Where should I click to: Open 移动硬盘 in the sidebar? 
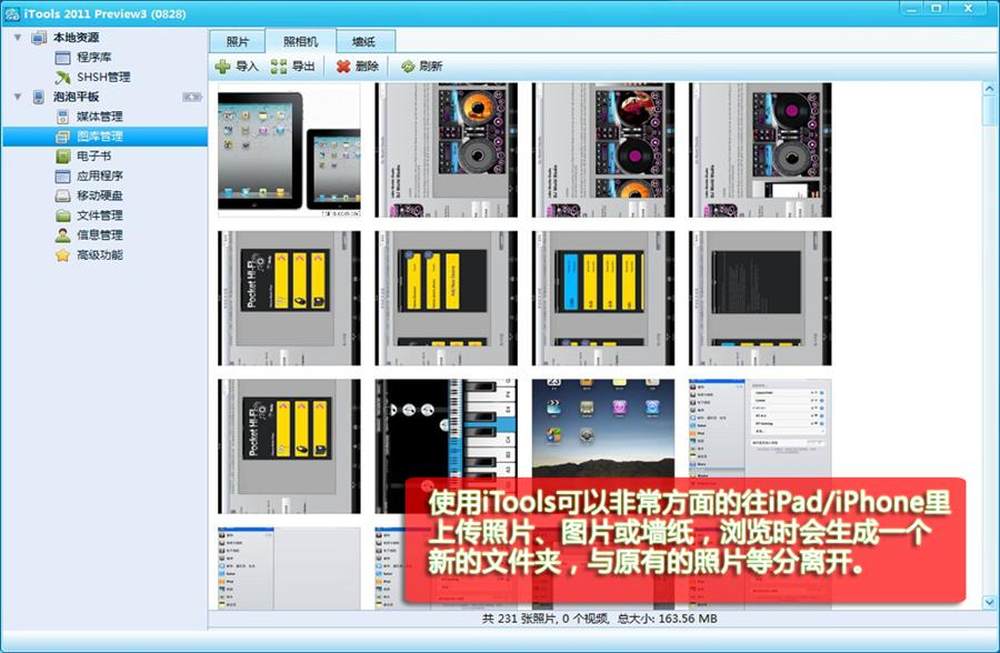click(99, 196)
